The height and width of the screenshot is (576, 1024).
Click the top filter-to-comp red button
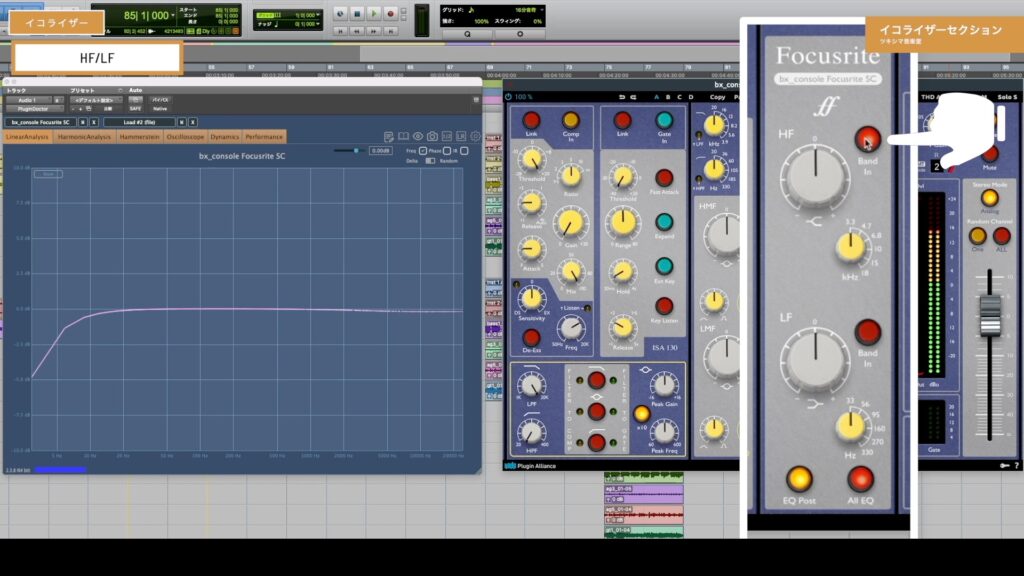596,380
